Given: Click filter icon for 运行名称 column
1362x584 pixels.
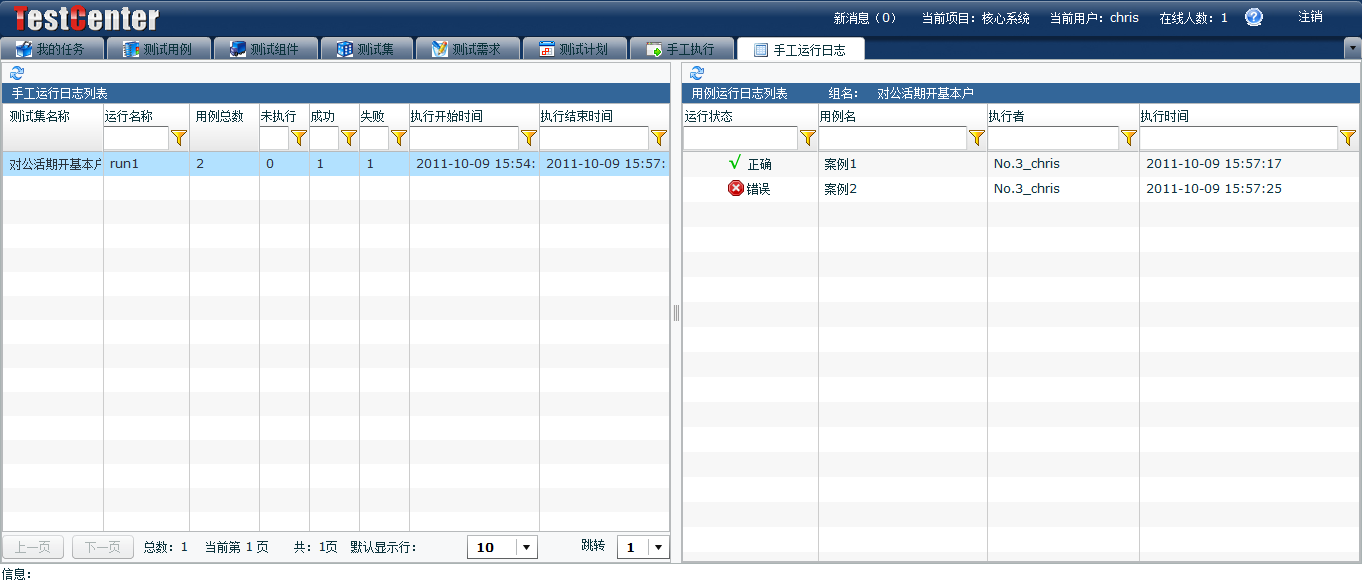Looking at the screenshot, I should point(179,138).
